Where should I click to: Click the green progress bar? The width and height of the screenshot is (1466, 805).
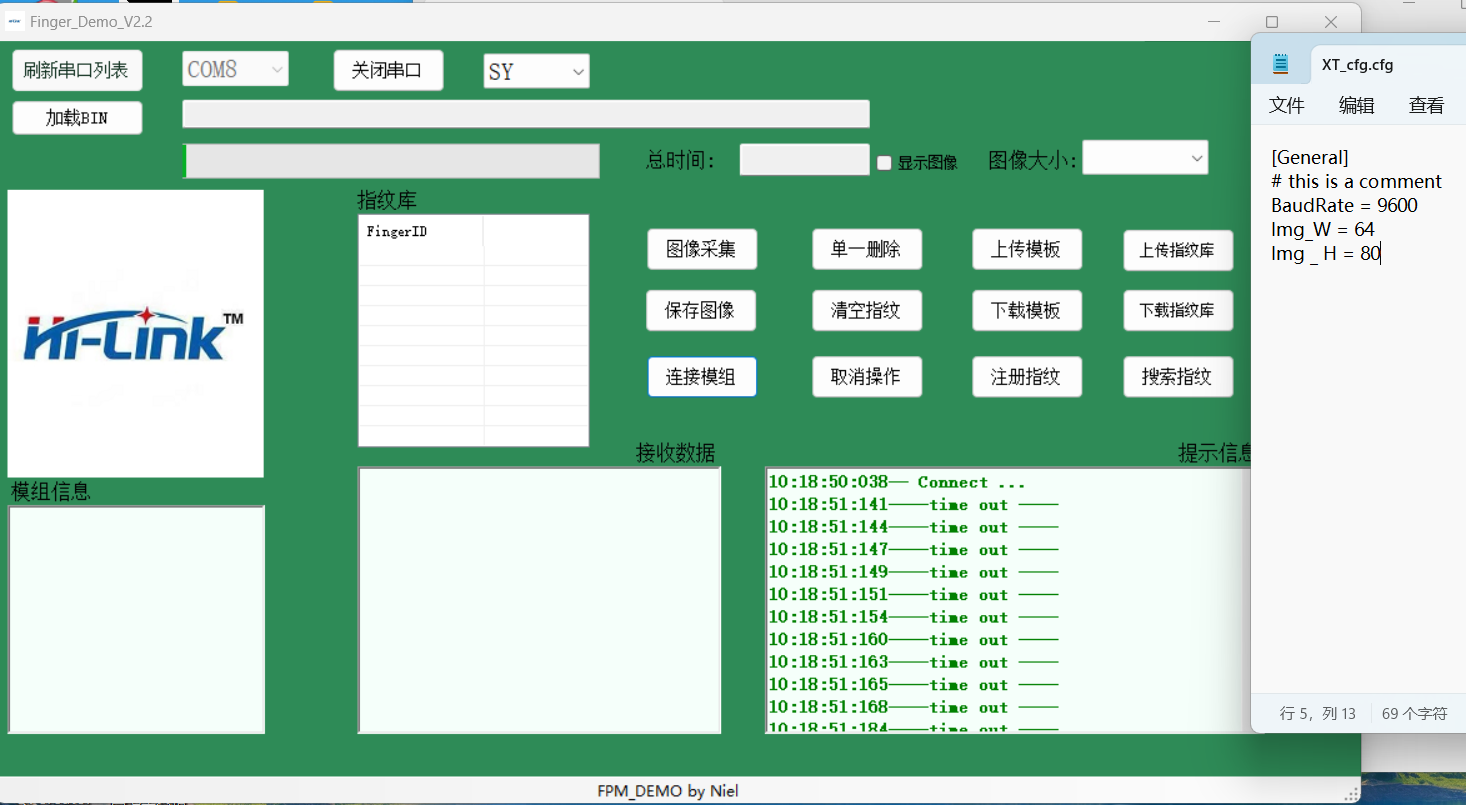(391, 161)
